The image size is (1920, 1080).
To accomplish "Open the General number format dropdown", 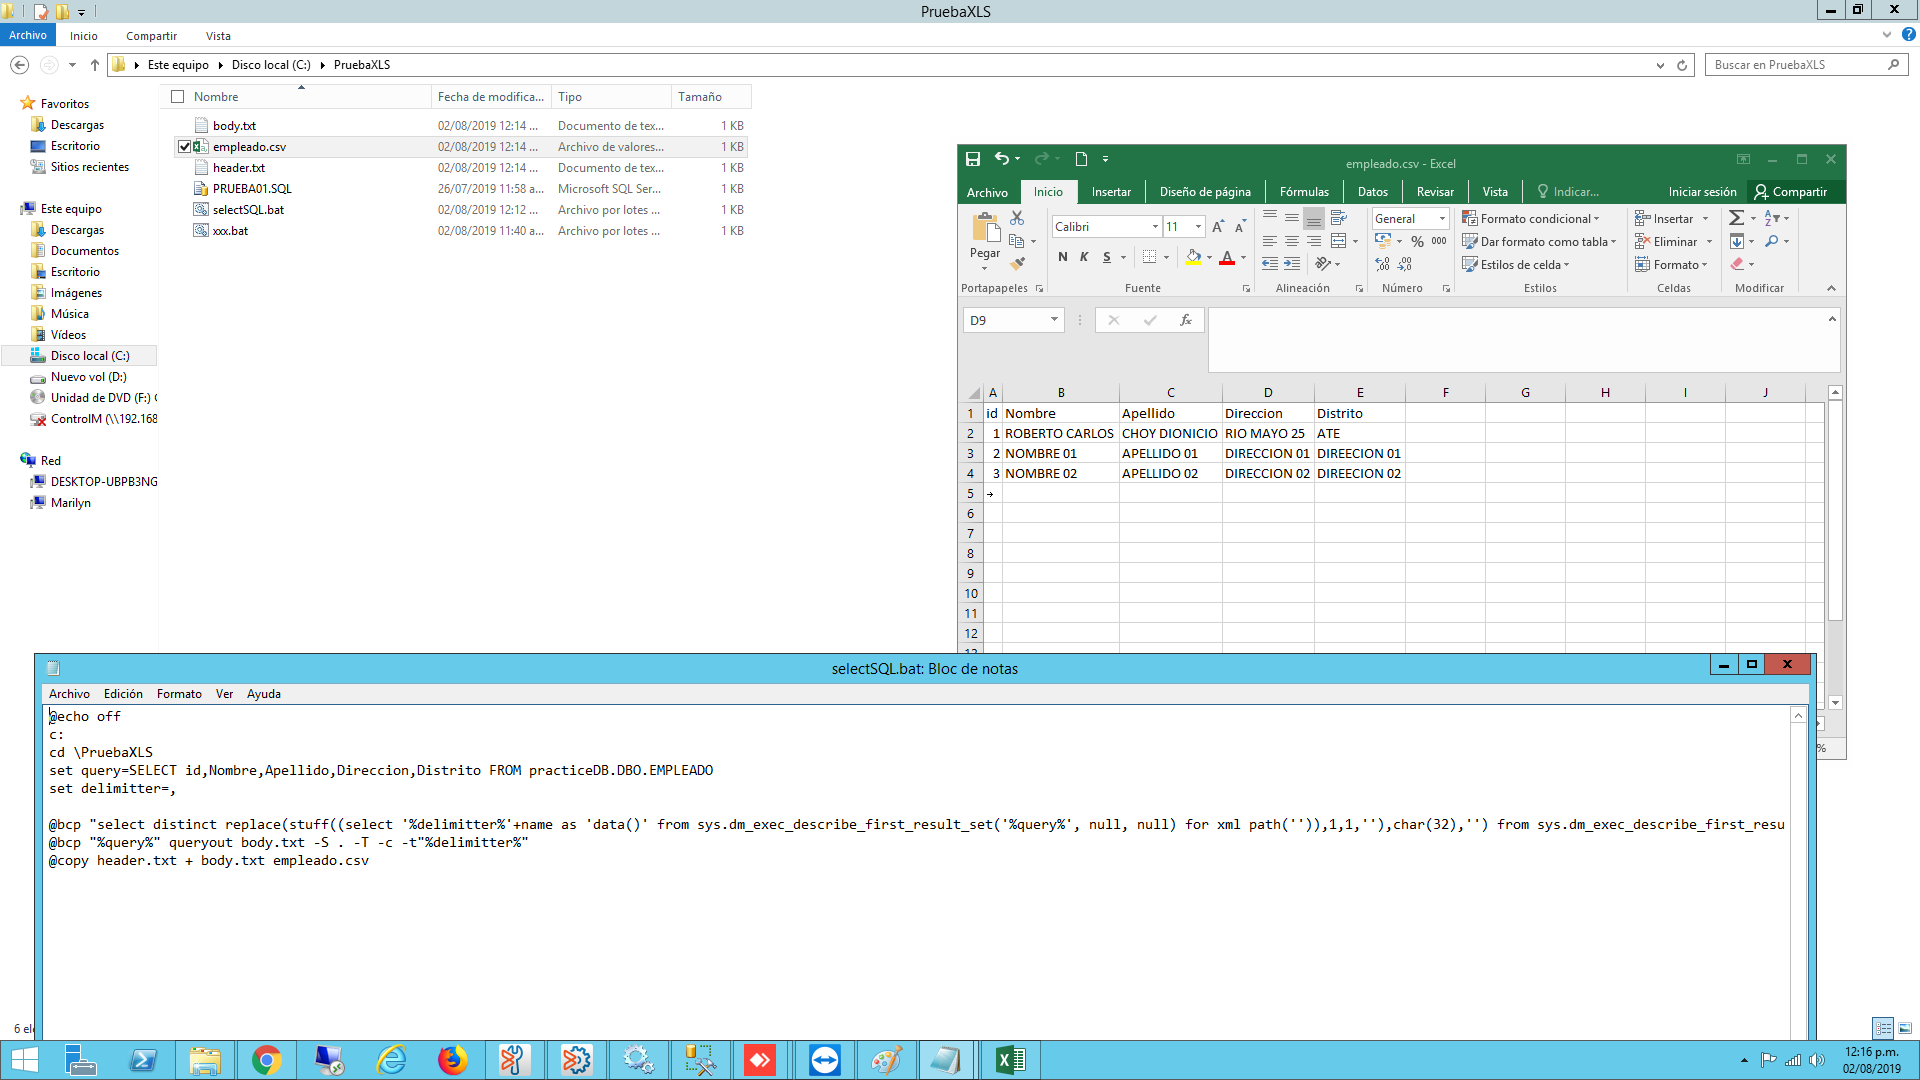I will pyautogui.click(x=1441, y=219).
